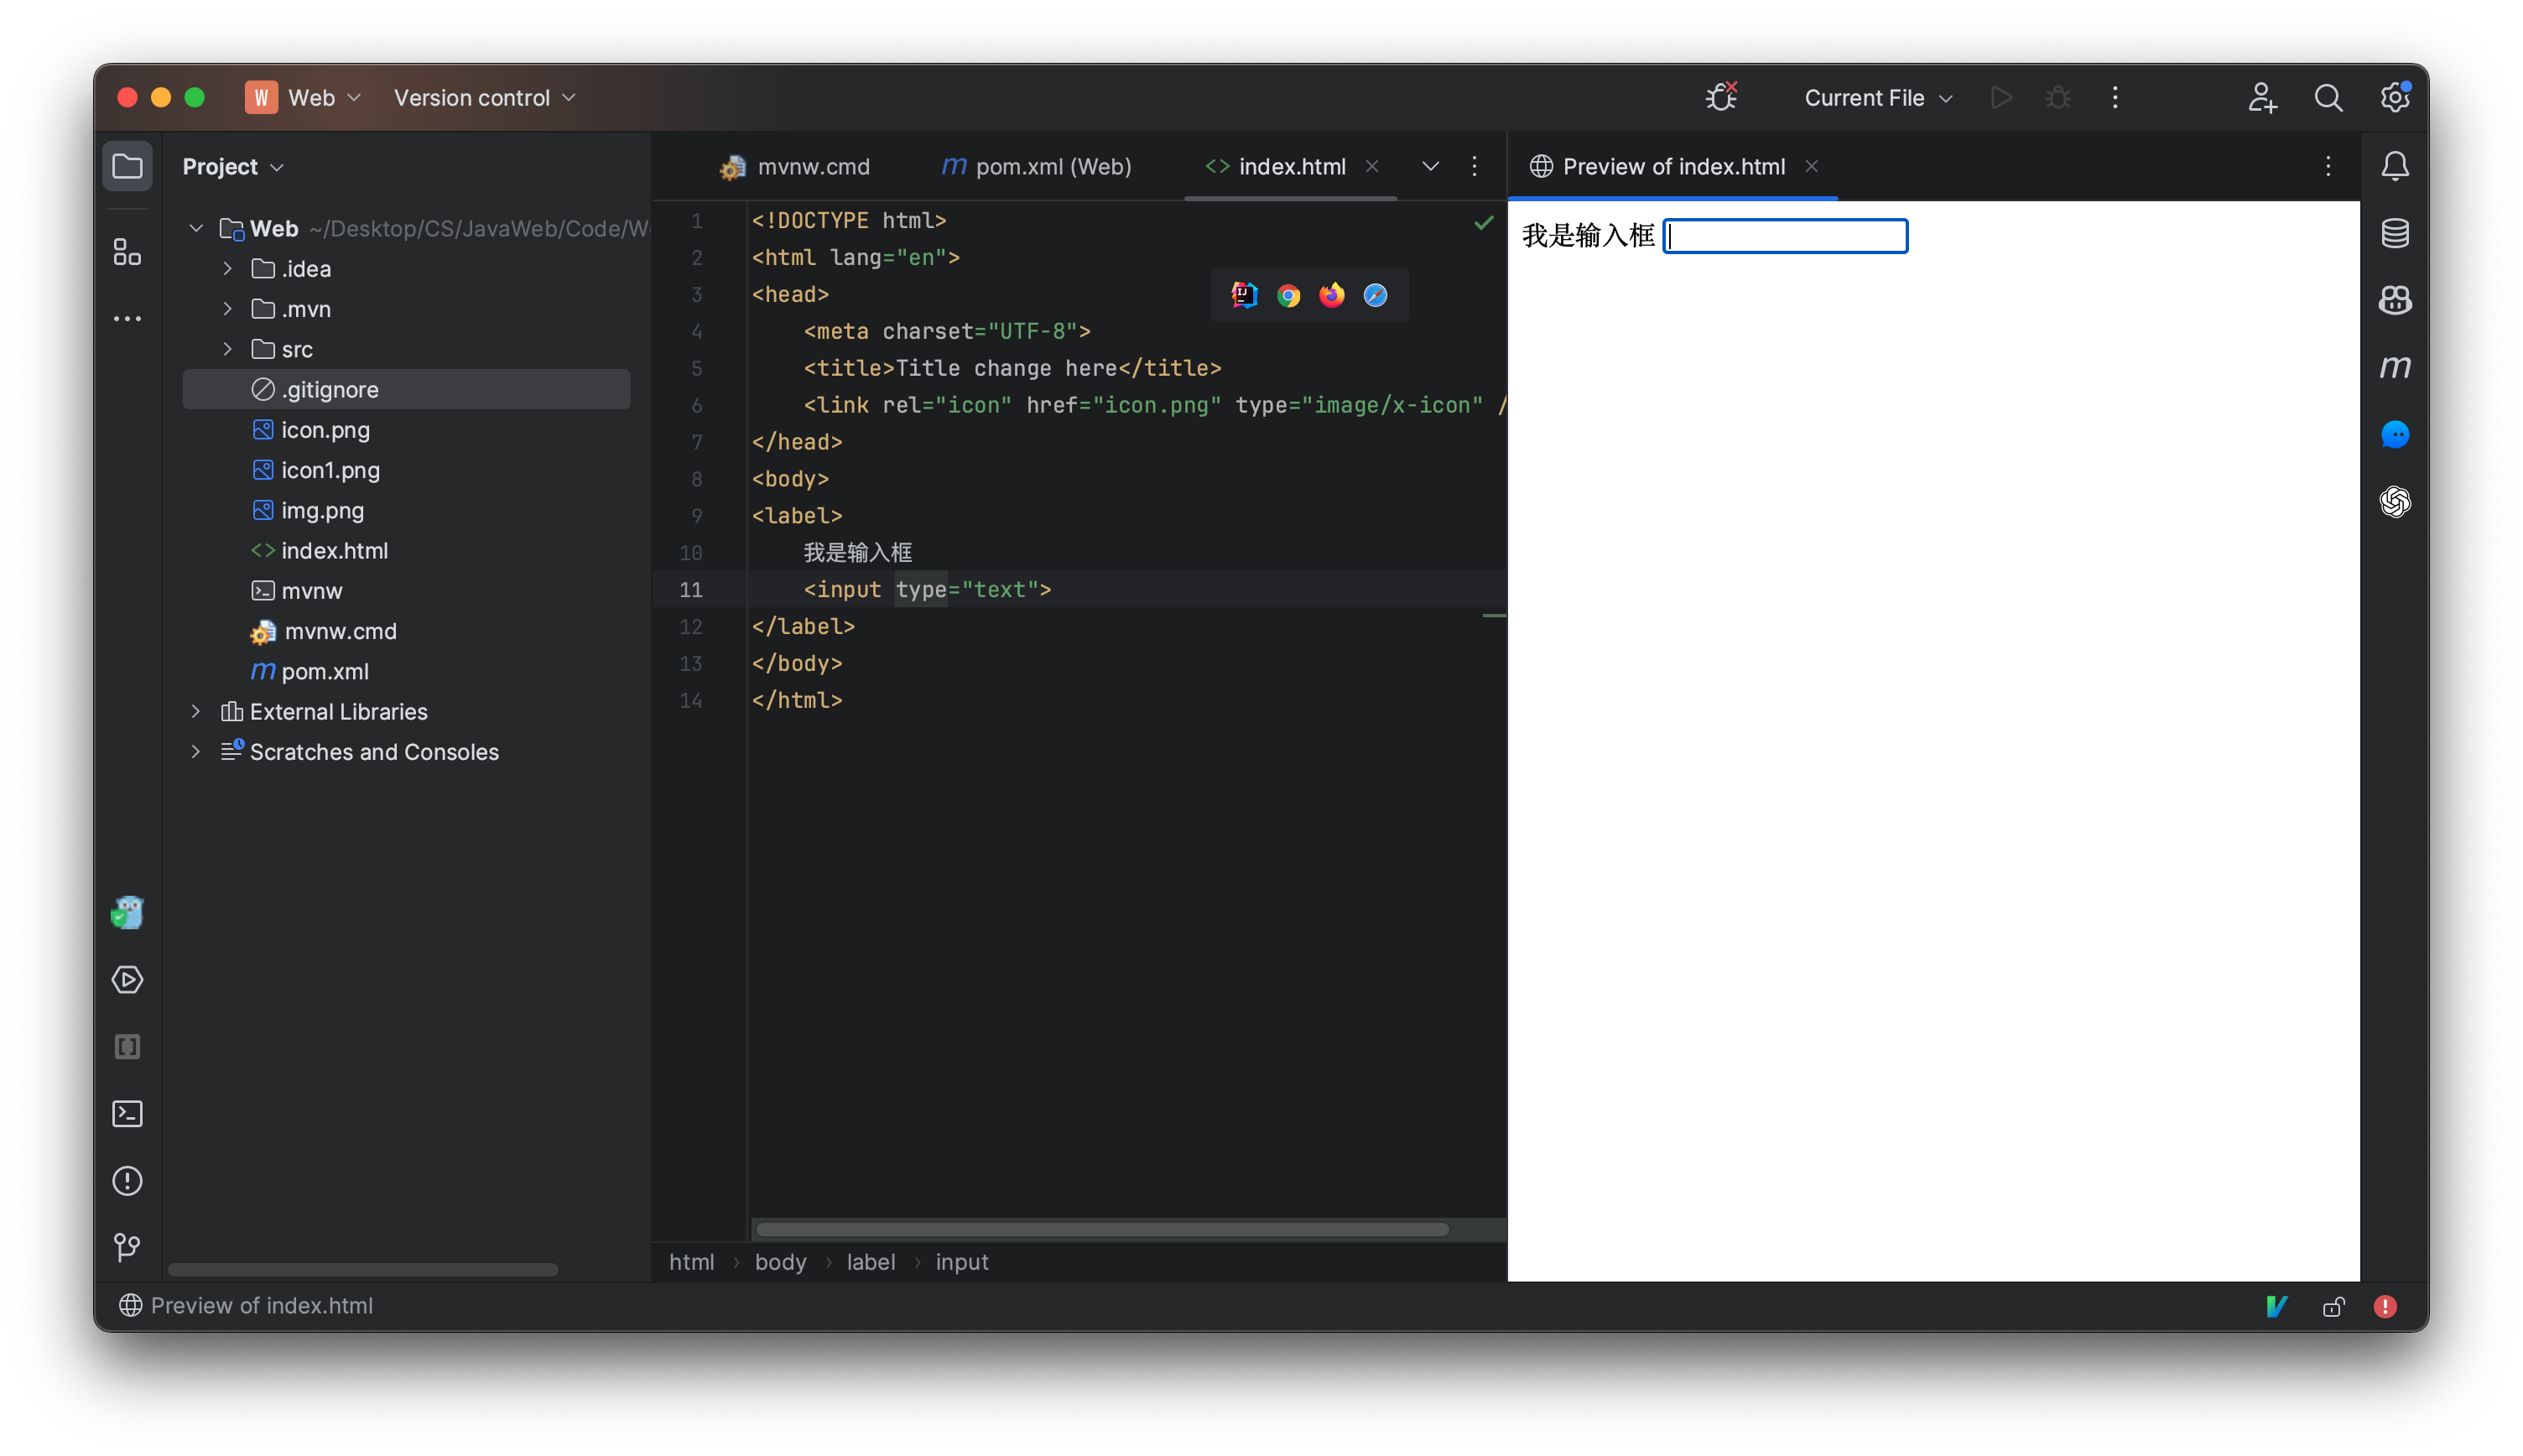The height and width of the screenshot is (1456, 2523).
Task: Open the Project view selector dropdown
Action: pos(233,167)
